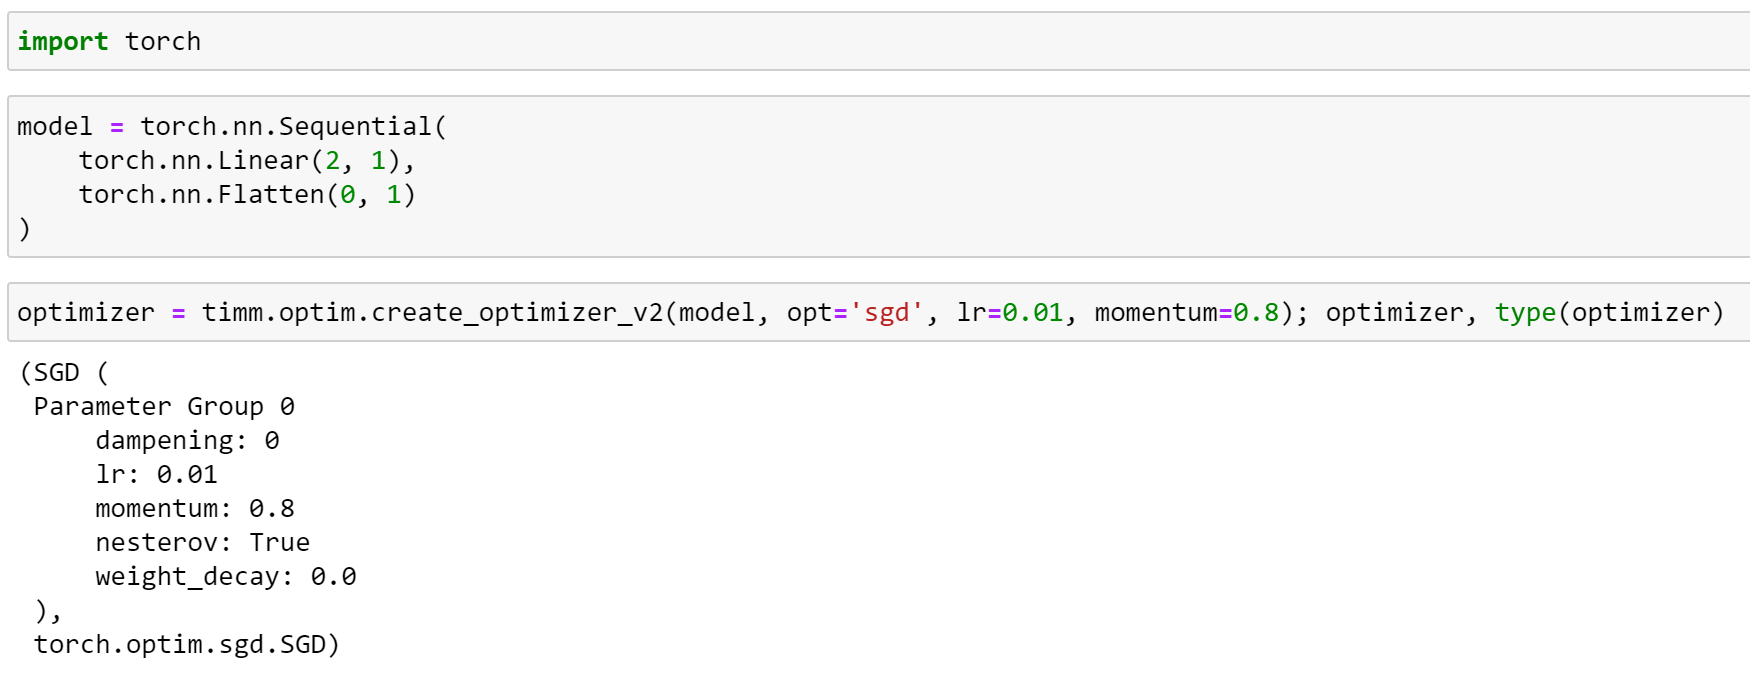Click the Parameter Group 0 output line
The width and height of the screenshot is (1750, 694).
(x=164, y=407)
